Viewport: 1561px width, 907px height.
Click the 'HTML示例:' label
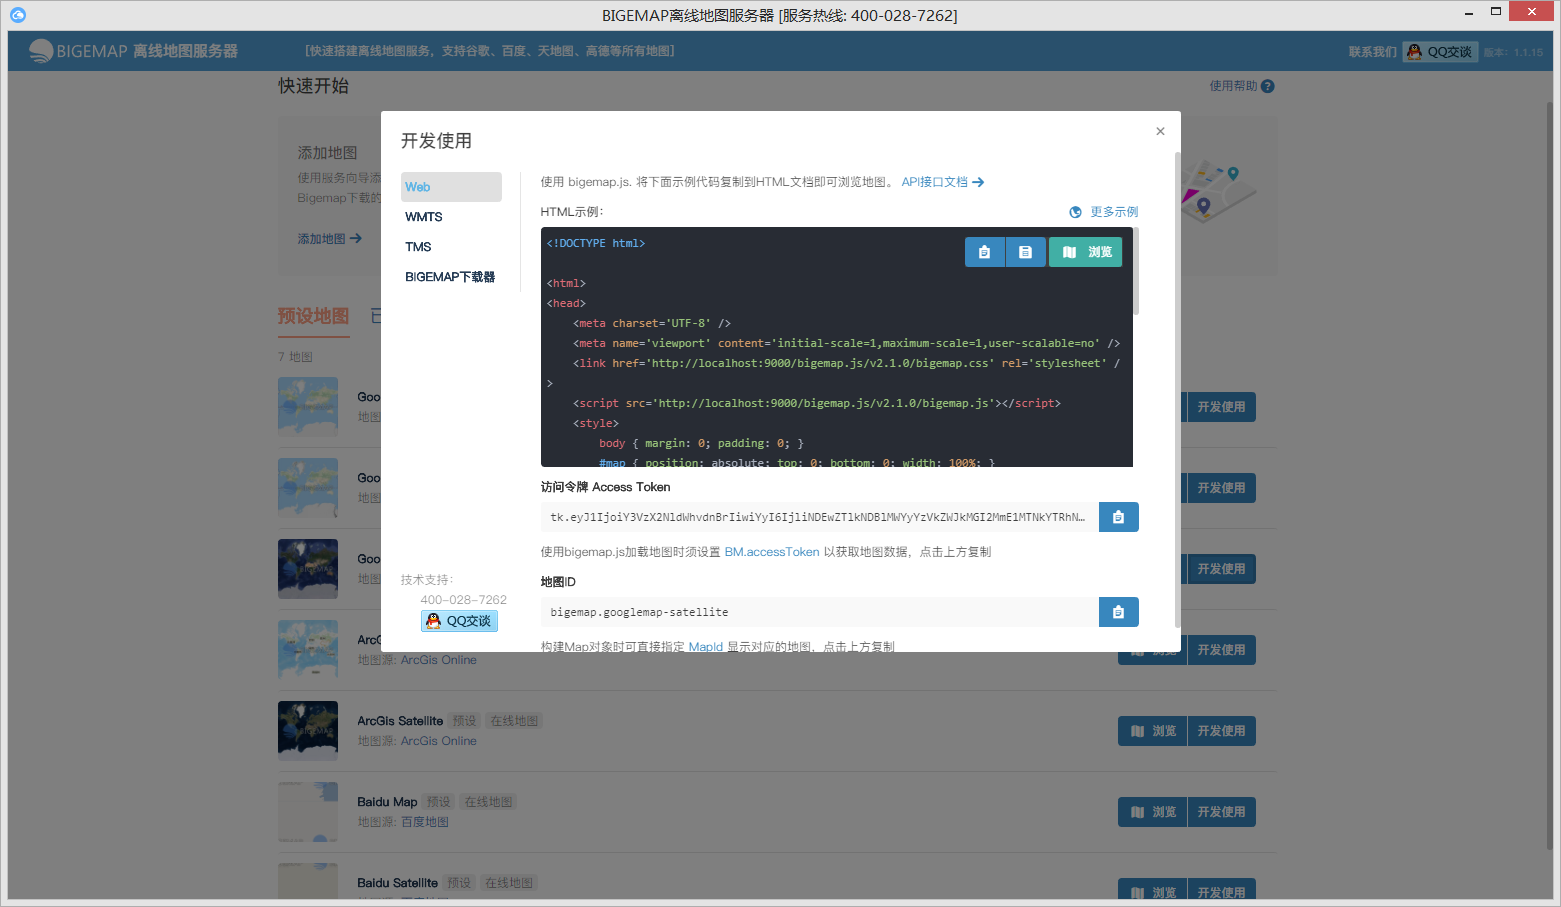572,212
